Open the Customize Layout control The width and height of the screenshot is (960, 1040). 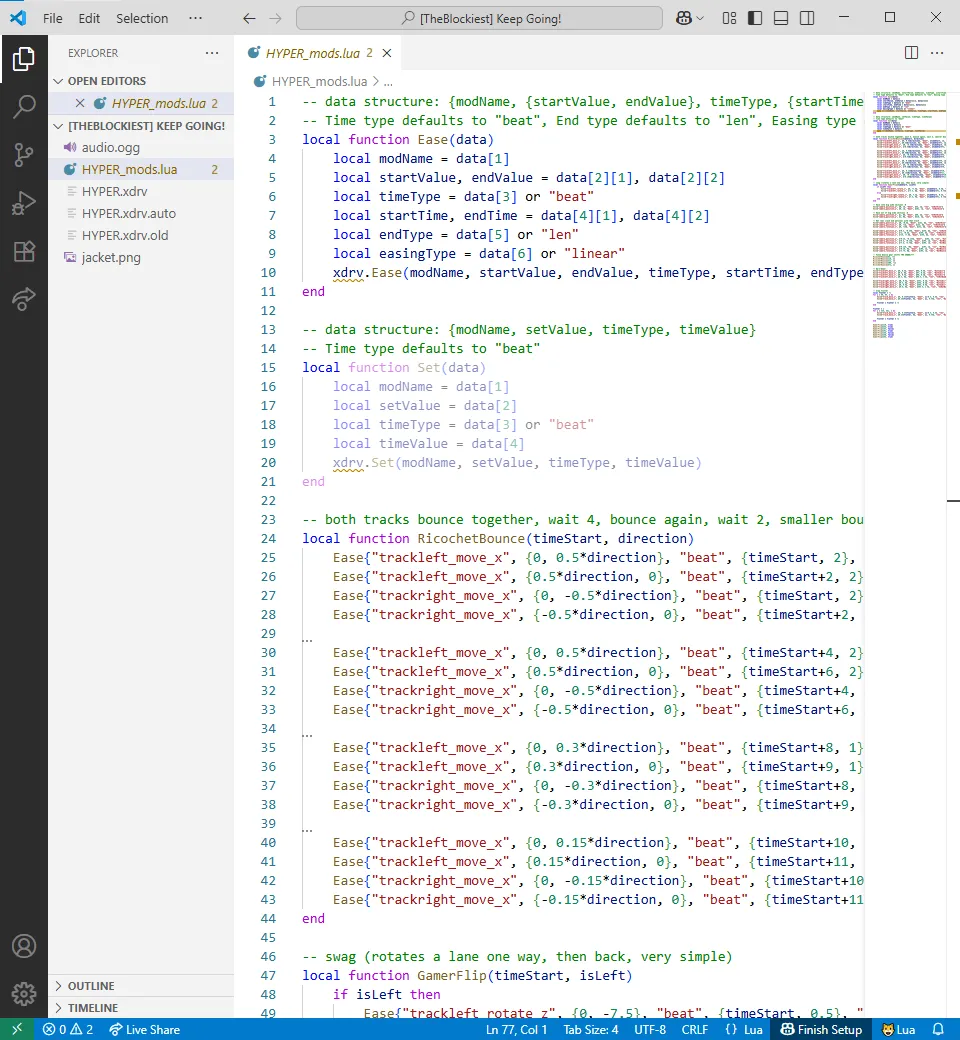729,18
